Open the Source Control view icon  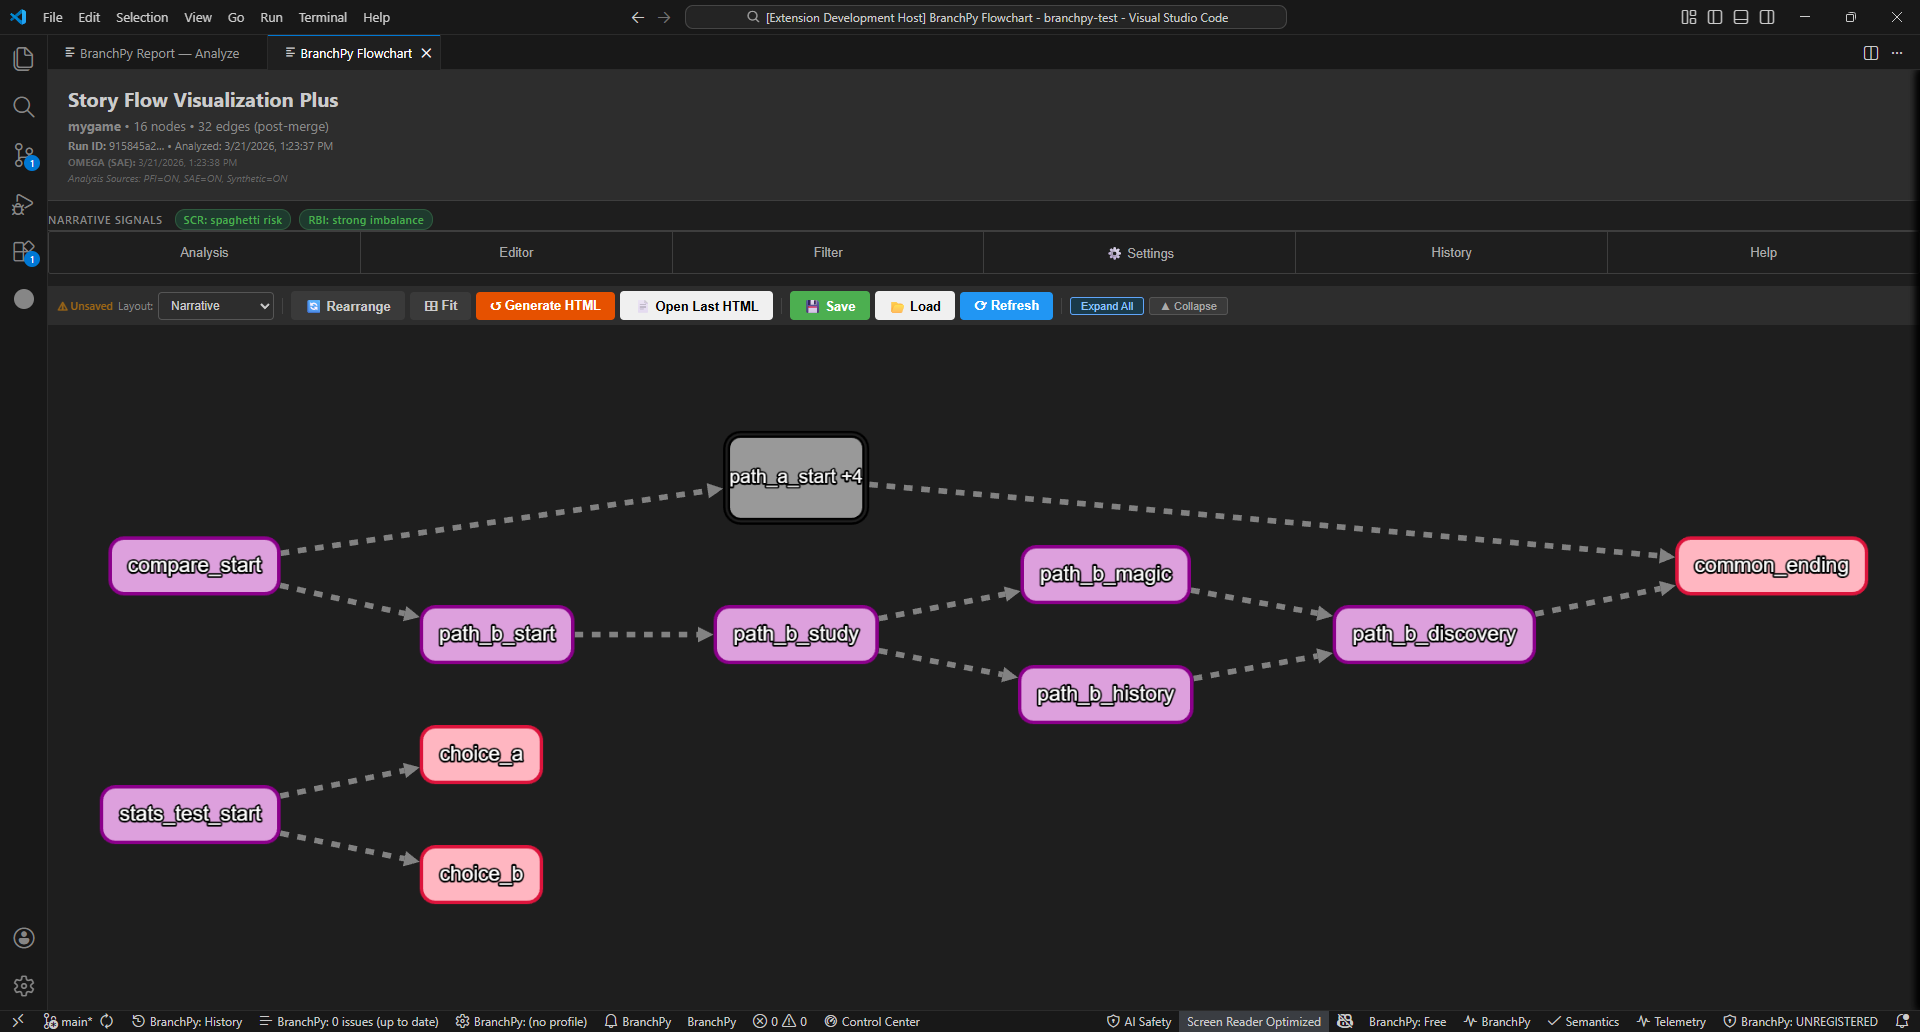click(x=23, y=155)
